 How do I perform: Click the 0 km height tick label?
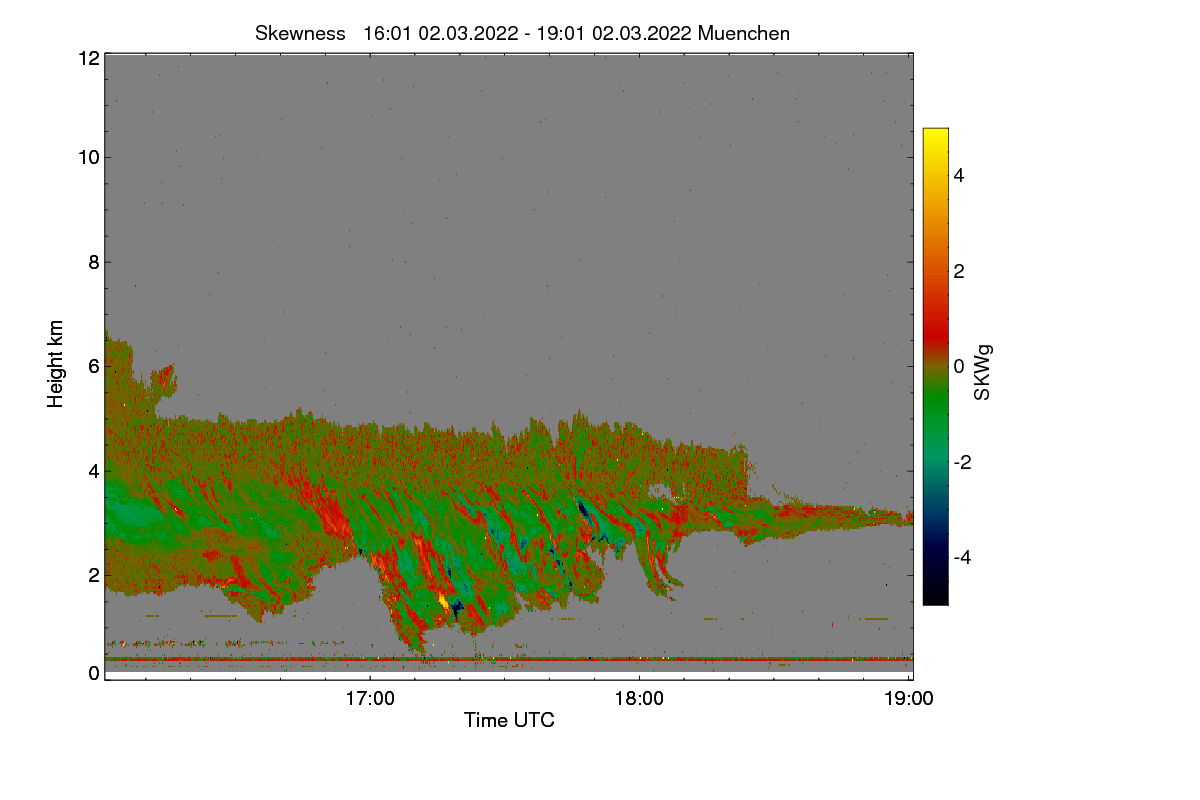pyautogui.click(x=93, y=673)
